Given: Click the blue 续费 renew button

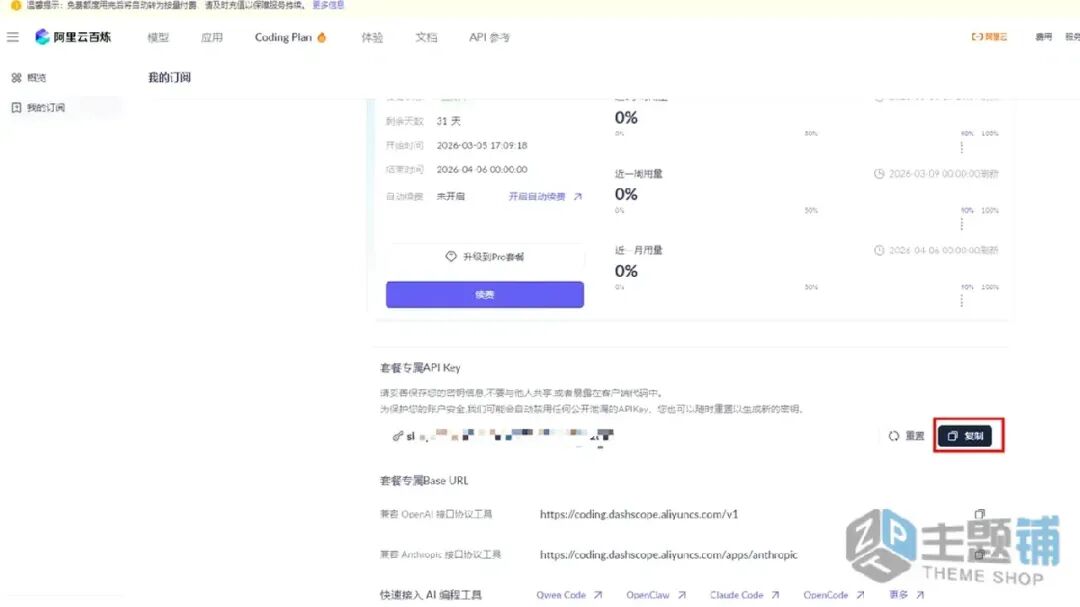Looking at the screenshot, I should tap(485, 294).
